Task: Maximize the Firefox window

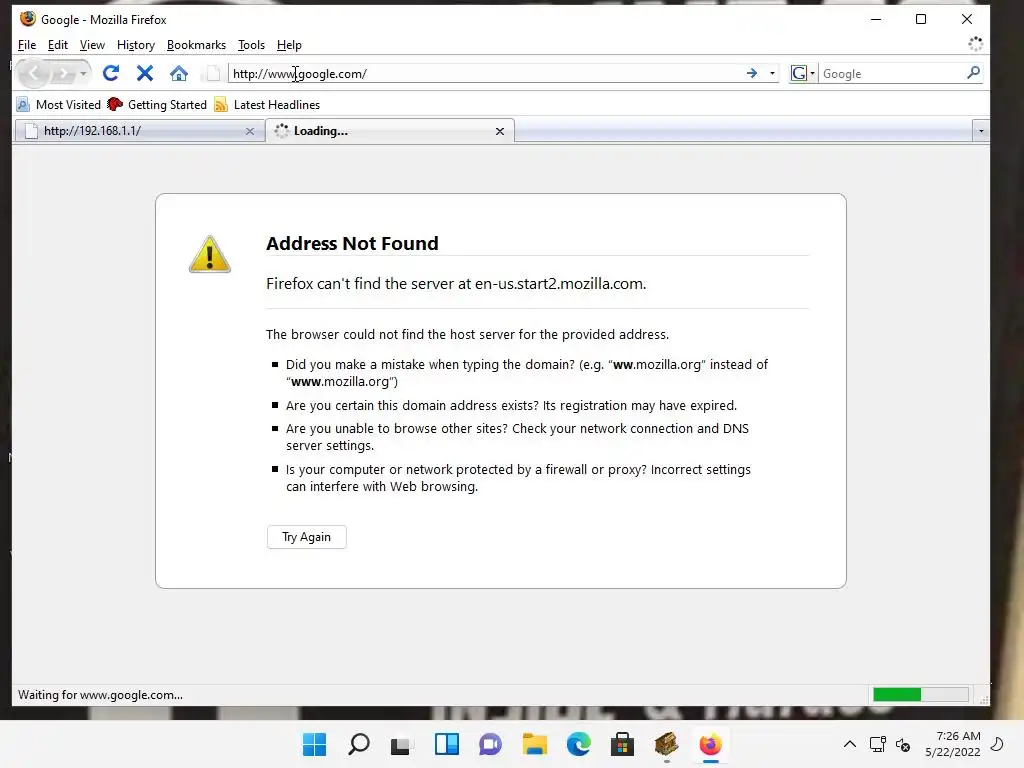Action: (921, 20)
